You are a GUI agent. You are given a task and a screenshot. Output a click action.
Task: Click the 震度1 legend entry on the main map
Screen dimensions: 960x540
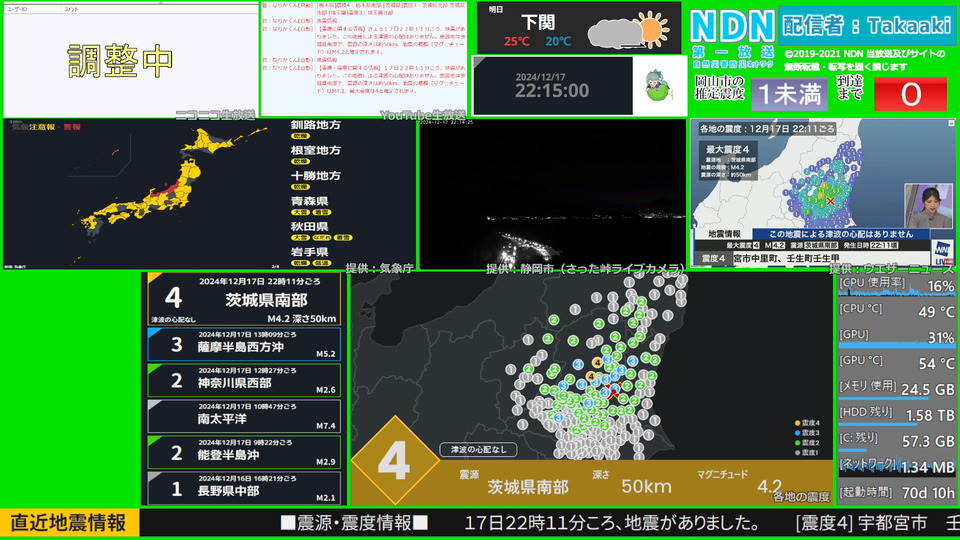pos(807,452)
